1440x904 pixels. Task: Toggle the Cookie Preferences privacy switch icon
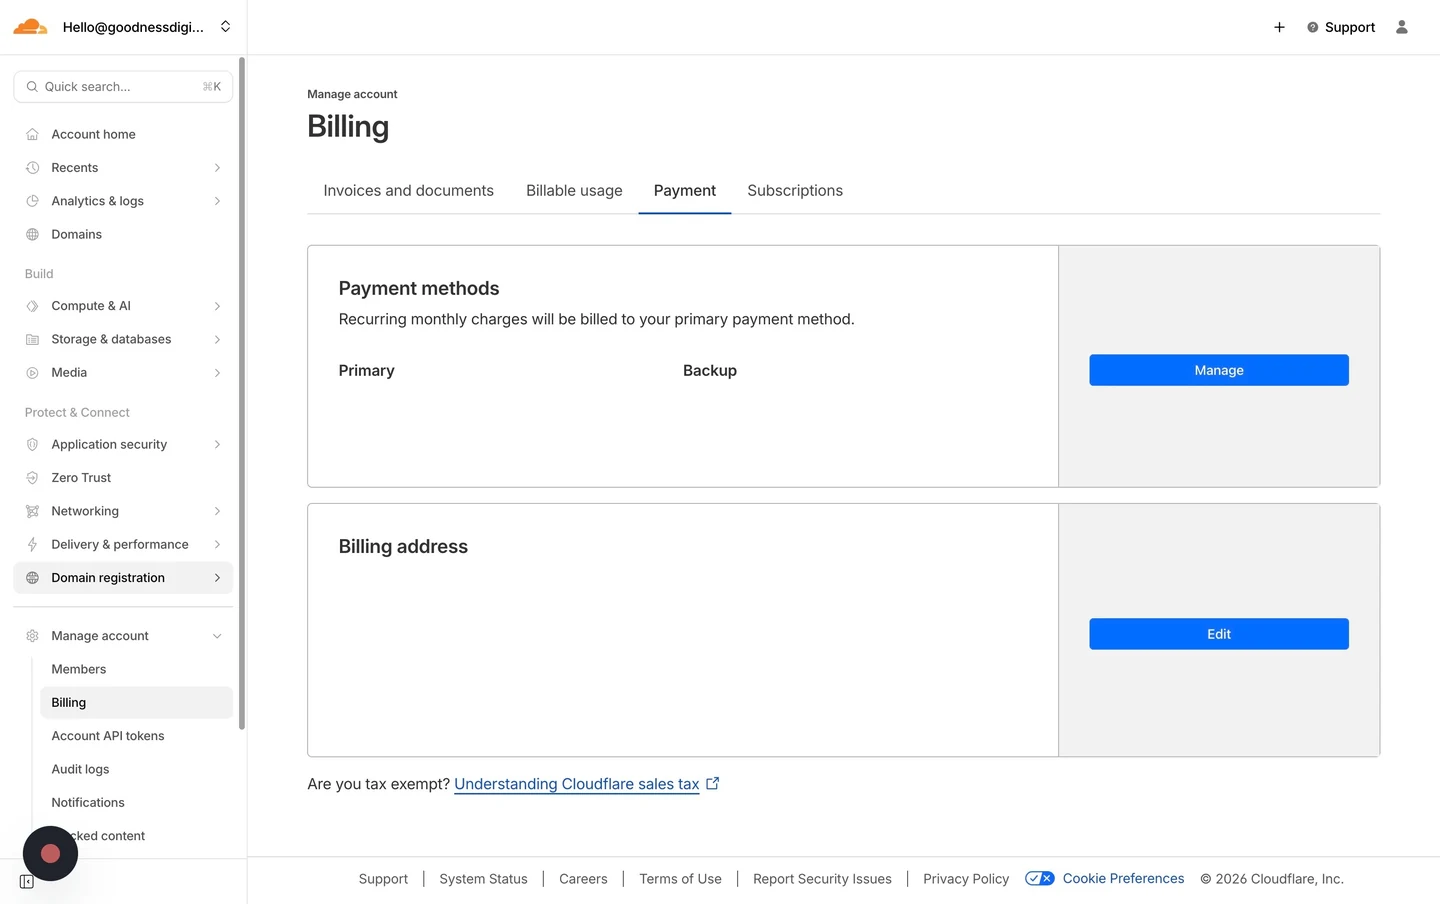[x=1039, y=879]
